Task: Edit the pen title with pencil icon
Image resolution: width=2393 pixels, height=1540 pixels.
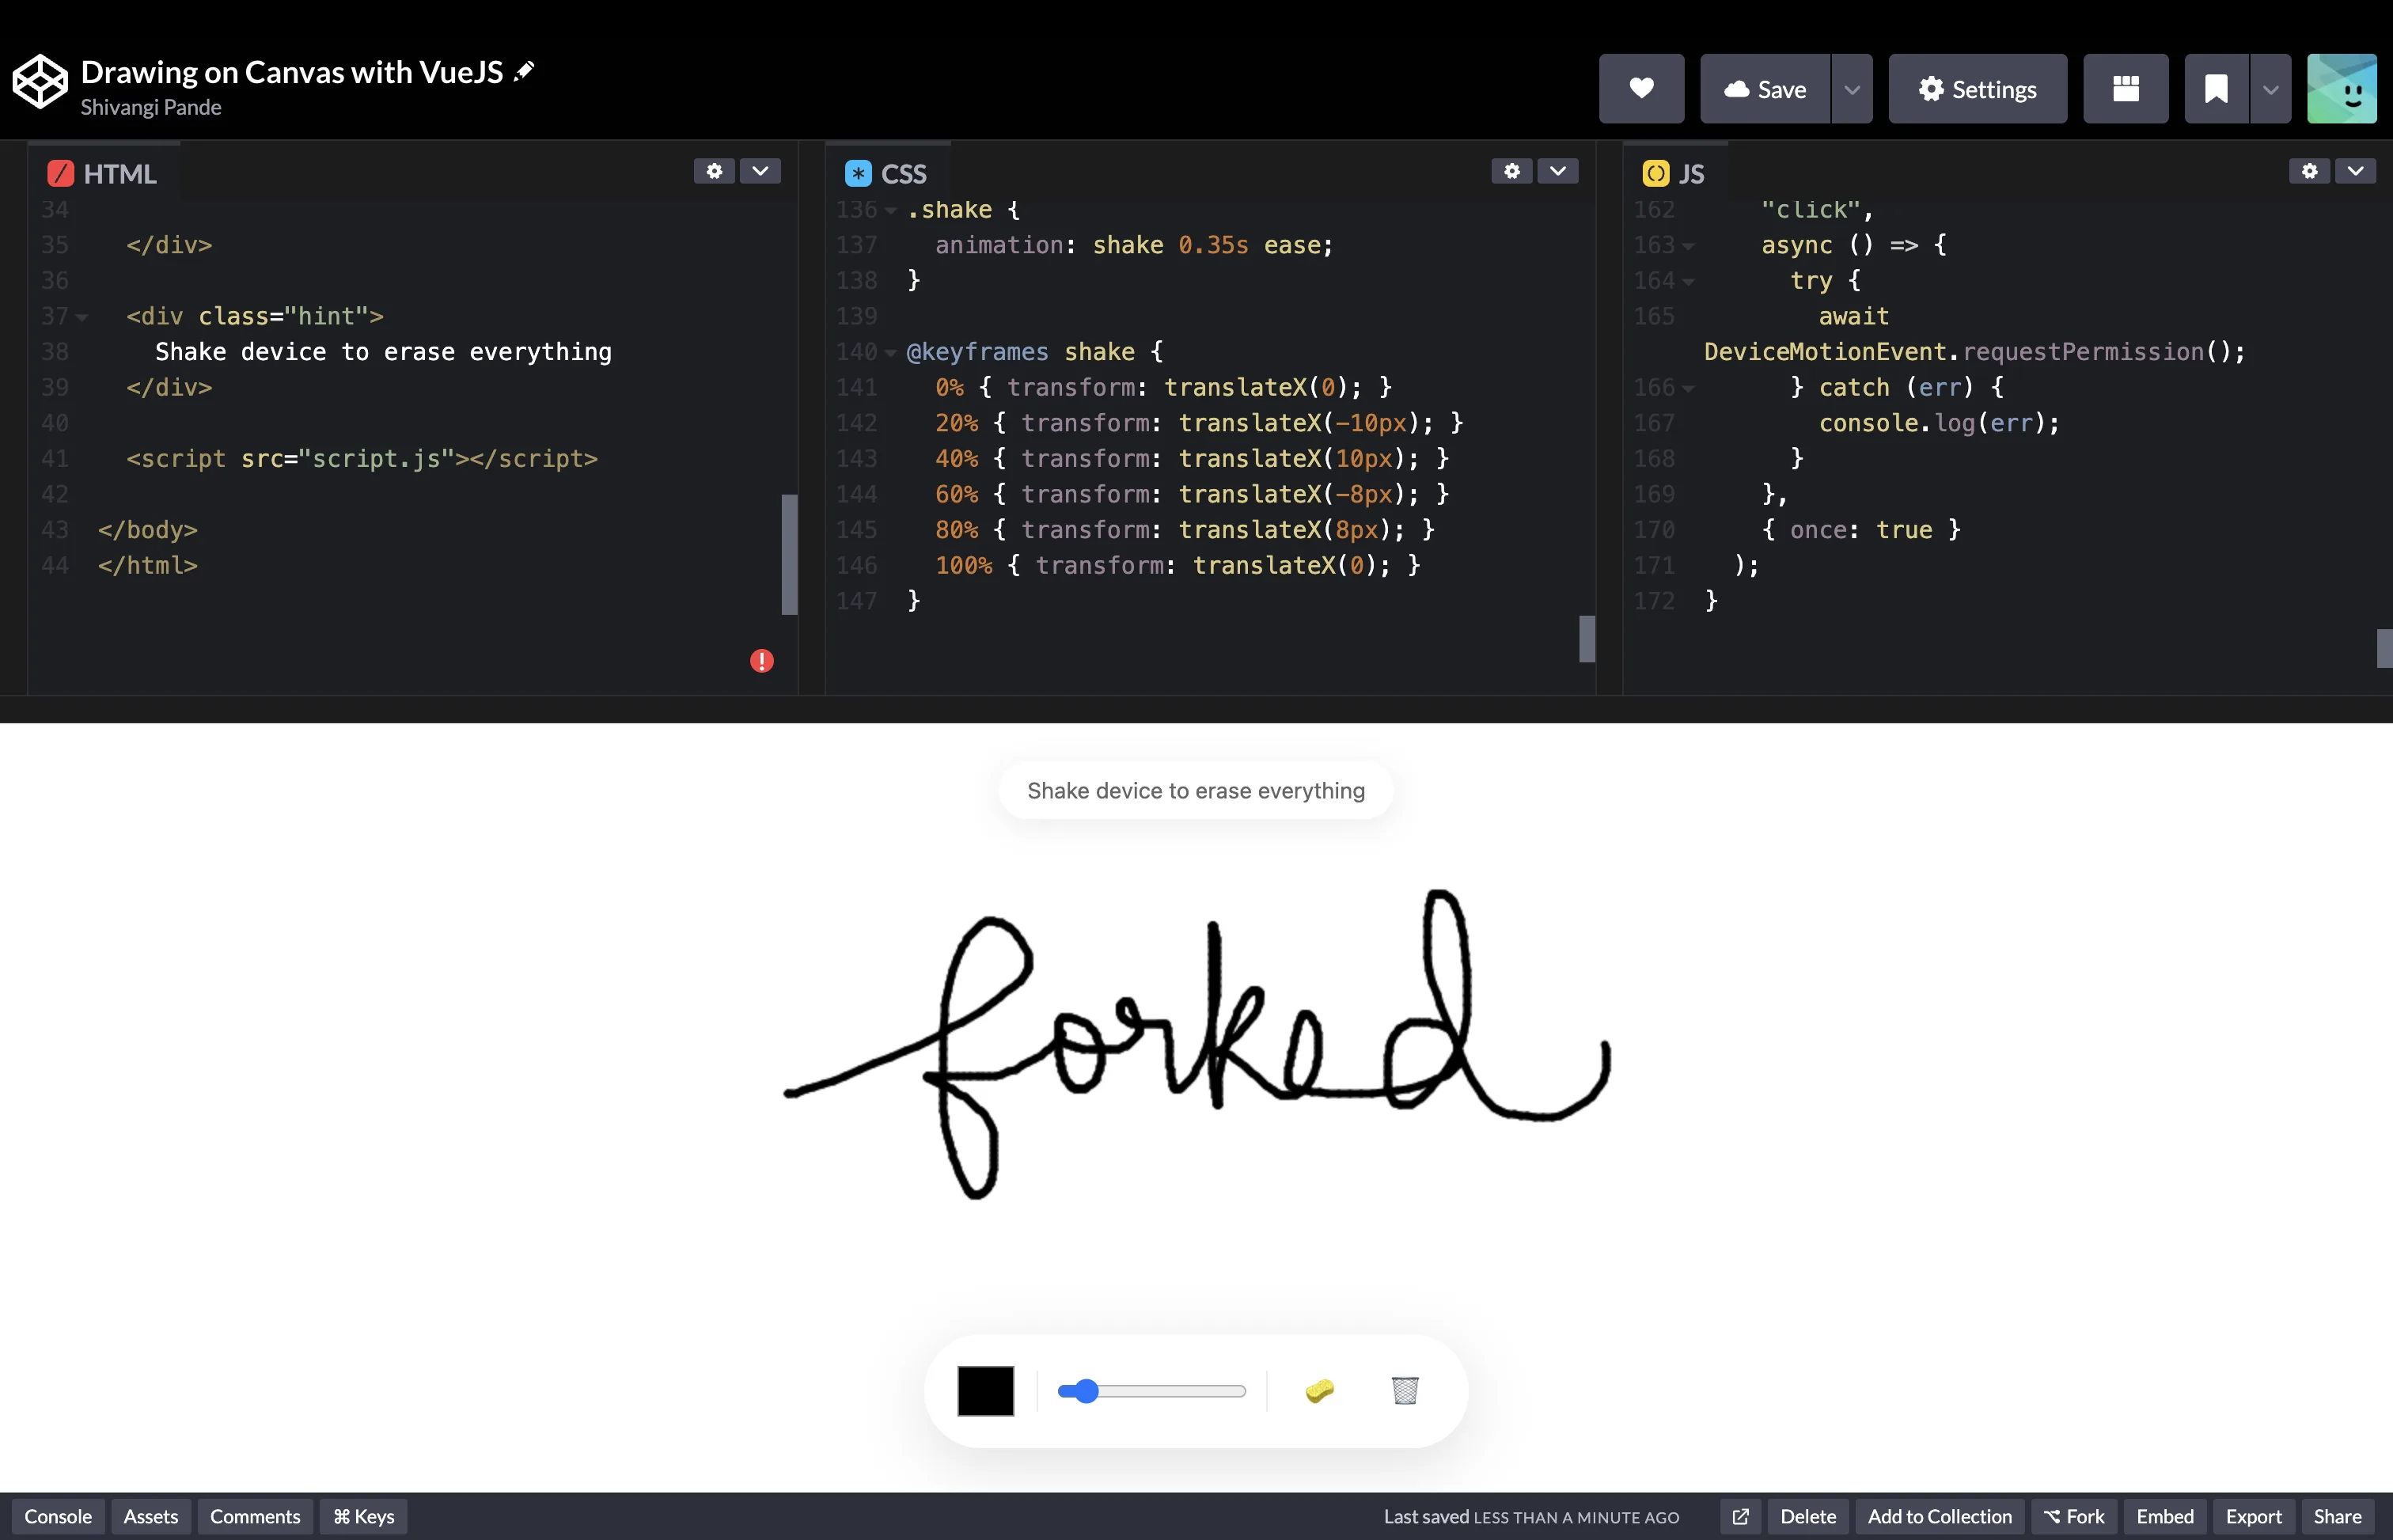Action: 524,71
